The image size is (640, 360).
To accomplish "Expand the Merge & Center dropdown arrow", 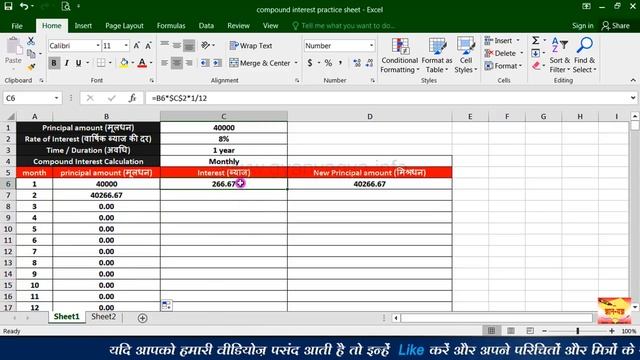I will tap(296, 63).
